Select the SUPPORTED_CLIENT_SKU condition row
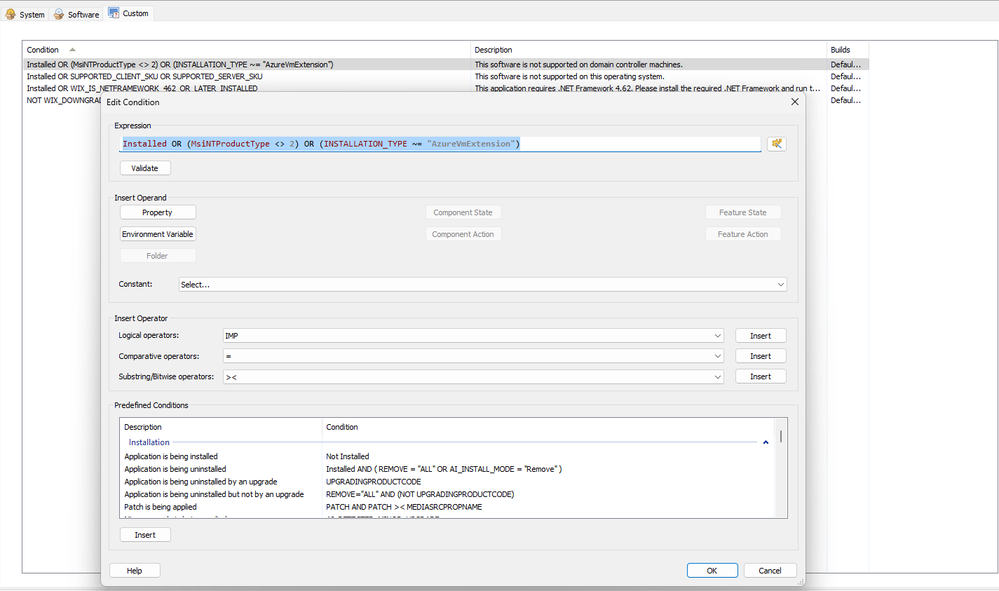Image resolution: width=999 pixels, height=591 pixels. [x=446, y=76]
